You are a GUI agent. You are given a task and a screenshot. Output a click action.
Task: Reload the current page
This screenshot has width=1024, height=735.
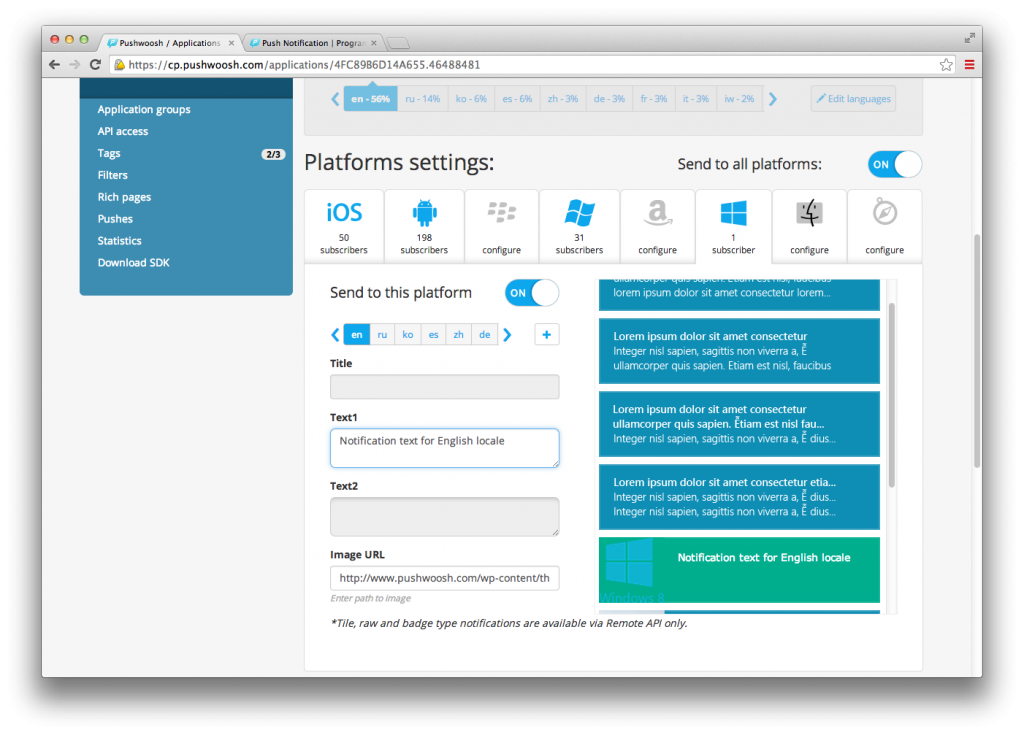click(x=95, y=65)
